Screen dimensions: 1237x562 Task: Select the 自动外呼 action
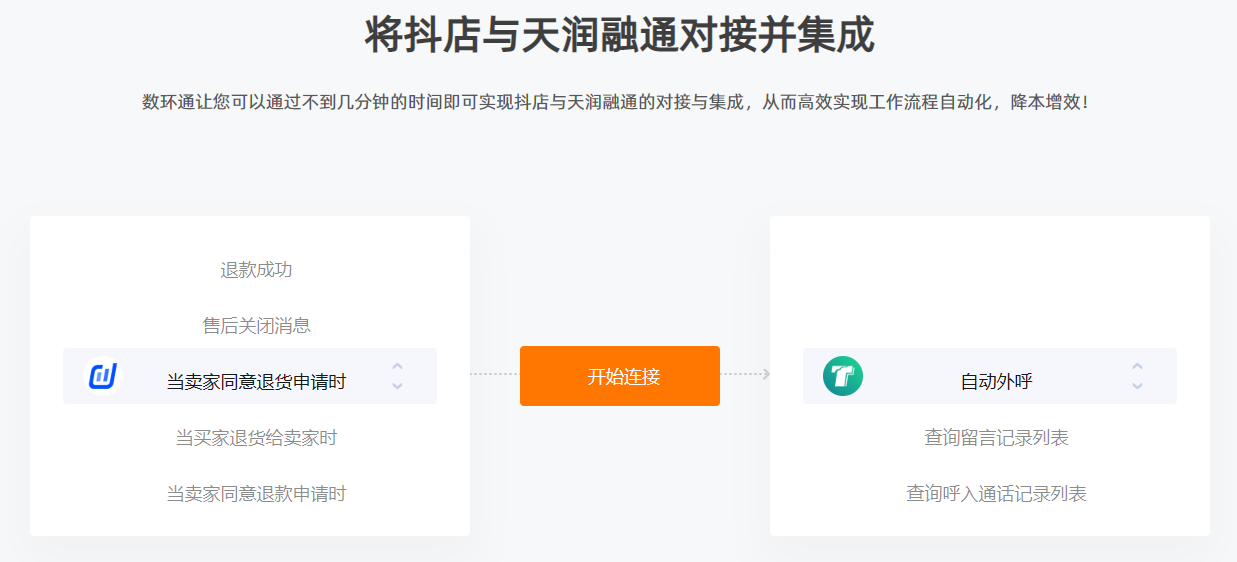coord(996,382)
